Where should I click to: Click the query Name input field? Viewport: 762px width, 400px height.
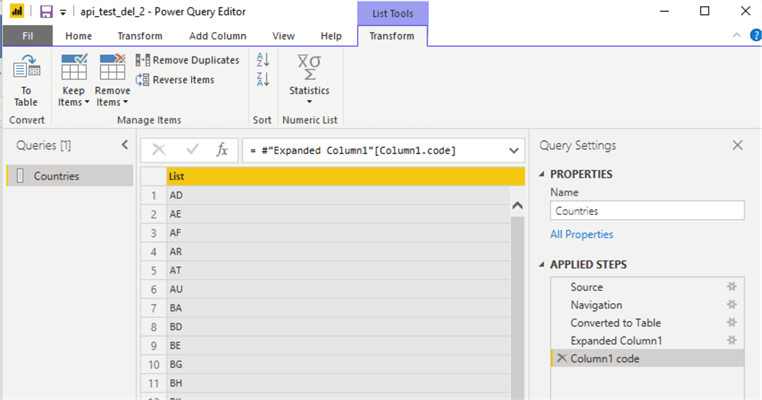(647, 211)
